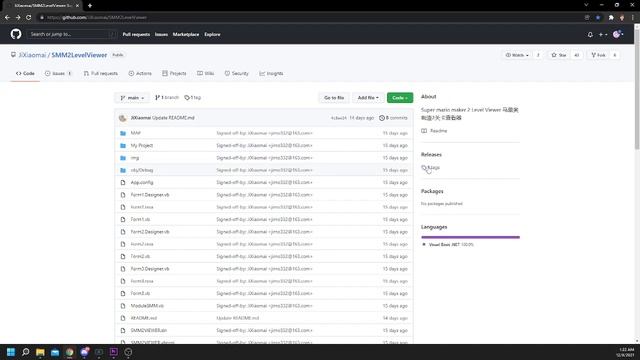640x360 pixels.
Task: Switch to the Code tab
Action: 25,73
